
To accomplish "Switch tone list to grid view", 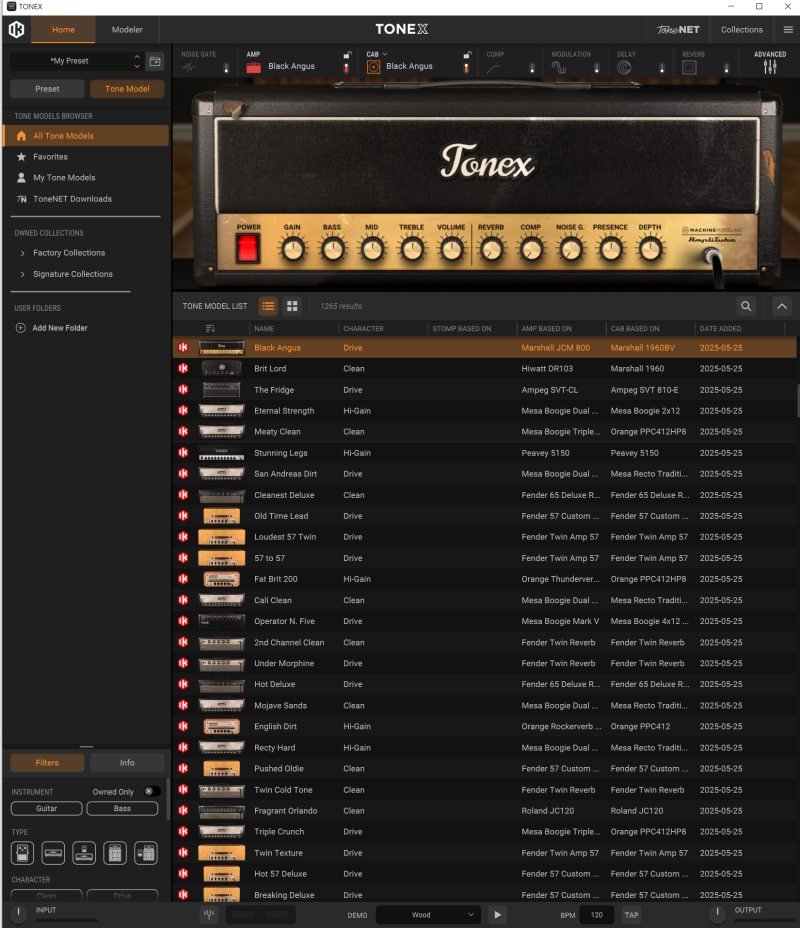I will click(292, 306).
